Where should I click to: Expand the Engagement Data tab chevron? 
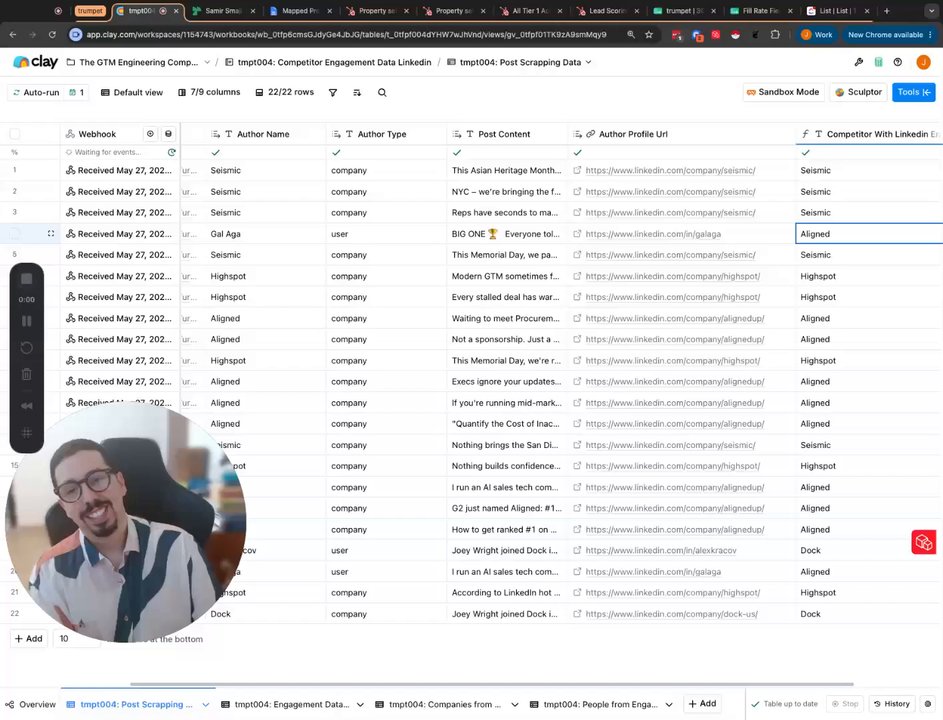(360, 704)
